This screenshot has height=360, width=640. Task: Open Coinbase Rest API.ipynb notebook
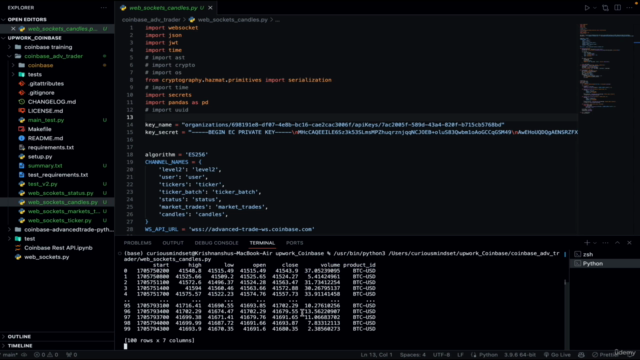[58, 248]
